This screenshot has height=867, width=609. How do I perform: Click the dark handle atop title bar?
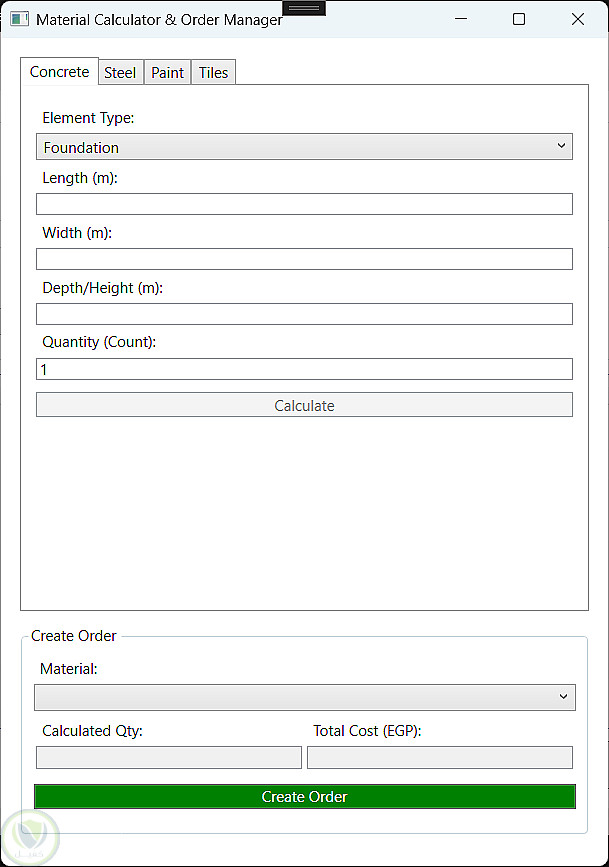point(304,8)
